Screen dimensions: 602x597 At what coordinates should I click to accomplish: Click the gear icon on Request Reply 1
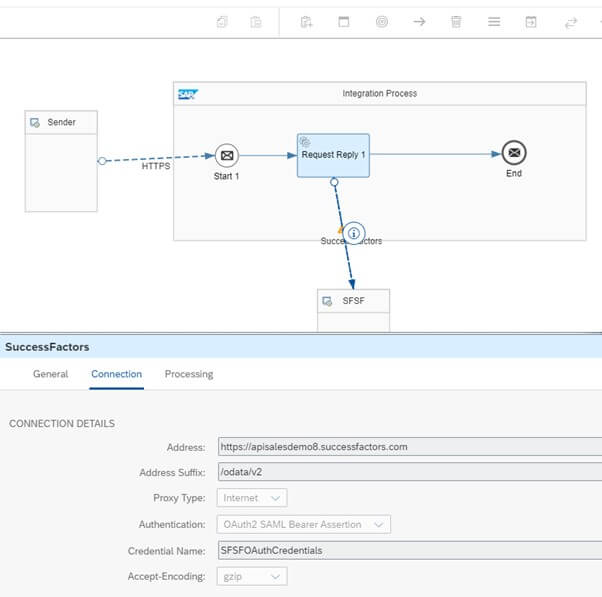click(x=305, y=142)
